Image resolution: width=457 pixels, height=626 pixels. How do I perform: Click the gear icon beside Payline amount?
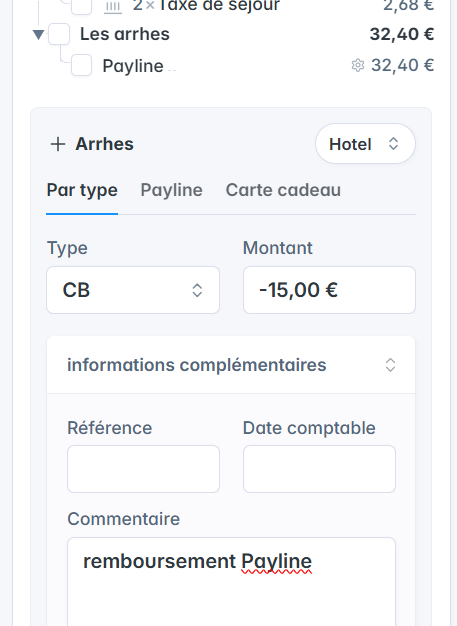[x=358, y=65]
